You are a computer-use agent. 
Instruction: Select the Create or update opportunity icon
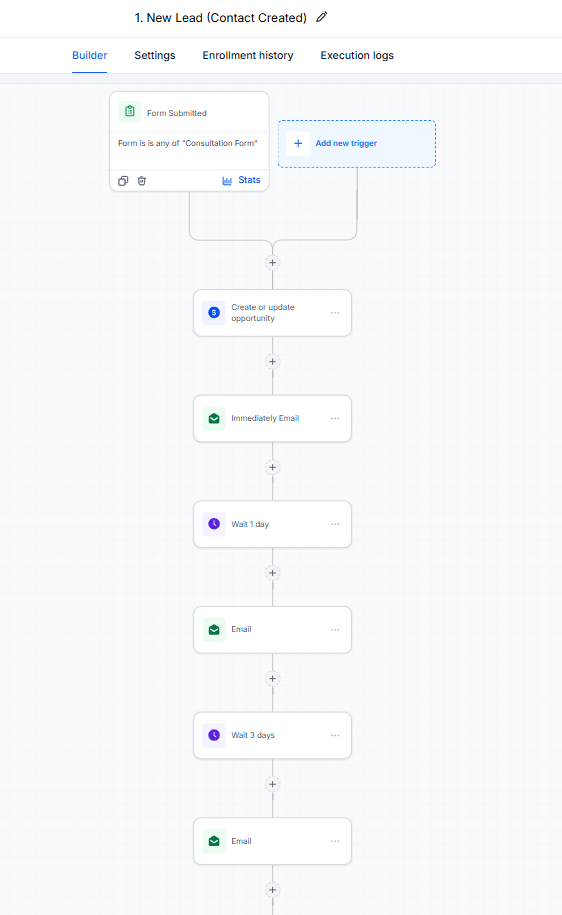[214, 313]
